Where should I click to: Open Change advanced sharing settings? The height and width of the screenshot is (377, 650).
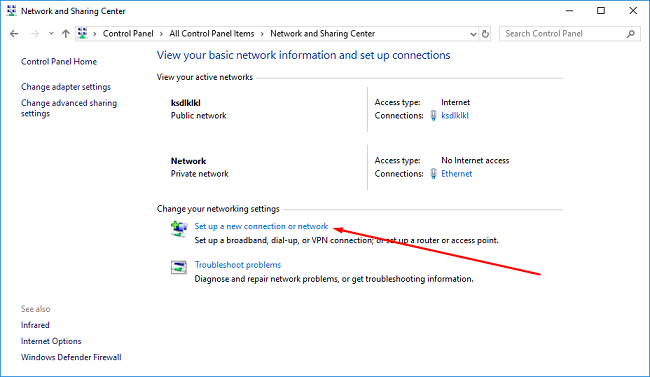69,108
